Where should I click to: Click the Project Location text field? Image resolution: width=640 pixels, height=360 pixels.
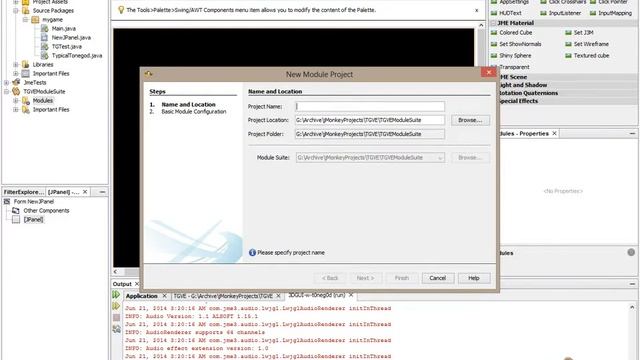tap(370, 120)
